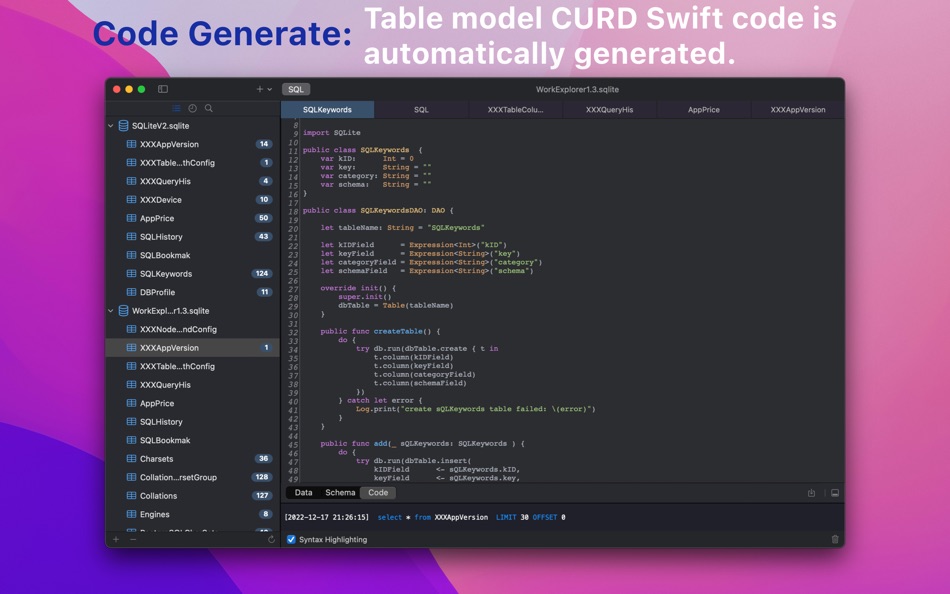Select XXXAppVersion table with badge 14

[x=192, y=144]
